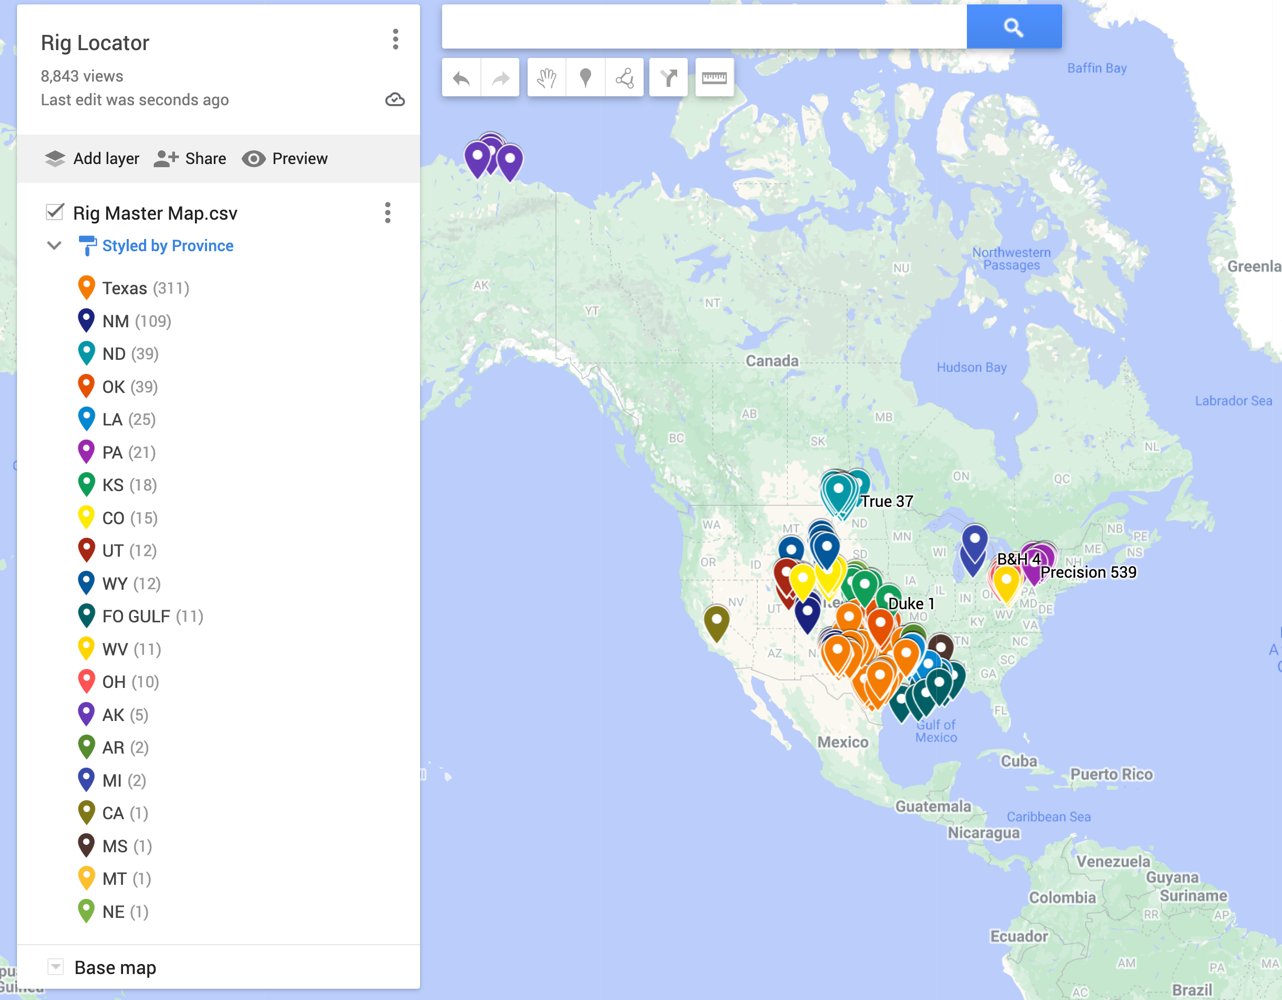Select the Add marker tool
The image size is (1282, 1000).
point(585,77)
